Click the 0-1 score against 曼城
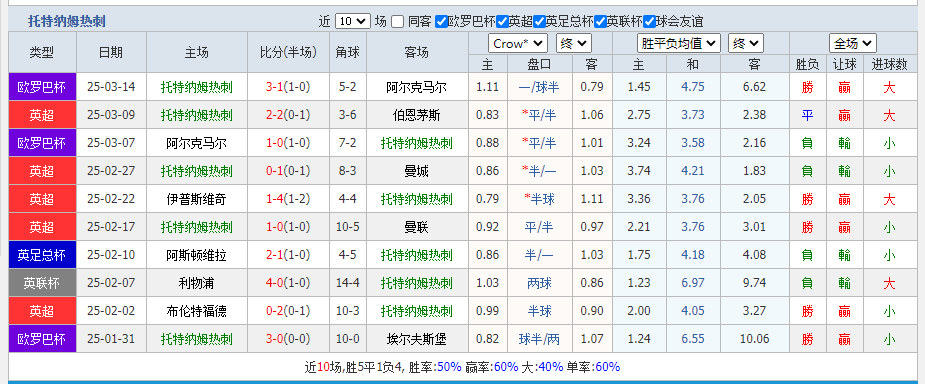 (x=274, y=172)
